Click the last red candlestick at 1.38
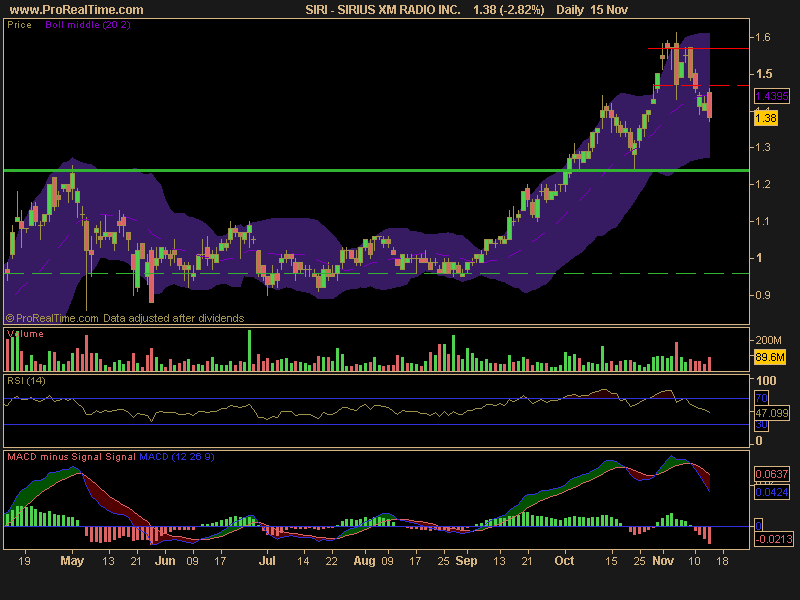Image resolution: width=800 pixels, height=600 pixels. click(x=709, y=105)
